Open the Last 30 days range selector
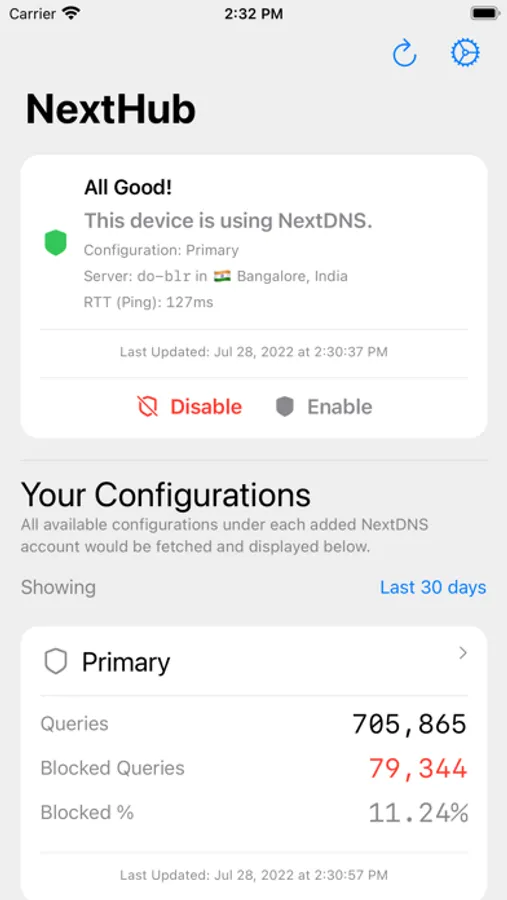 tap(433, 587)
